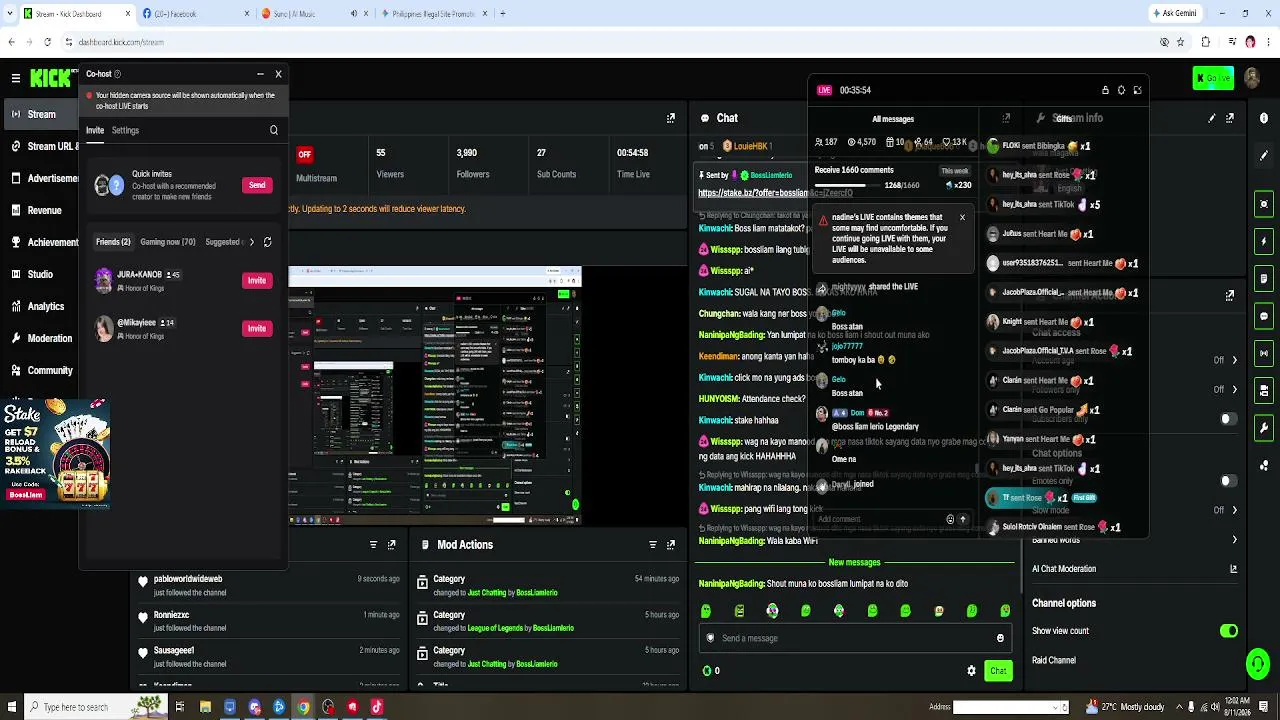Click the Co-host help question icon
This screenshot has height=720, width=1280.
pyautogui.click(x=117, y=74)
